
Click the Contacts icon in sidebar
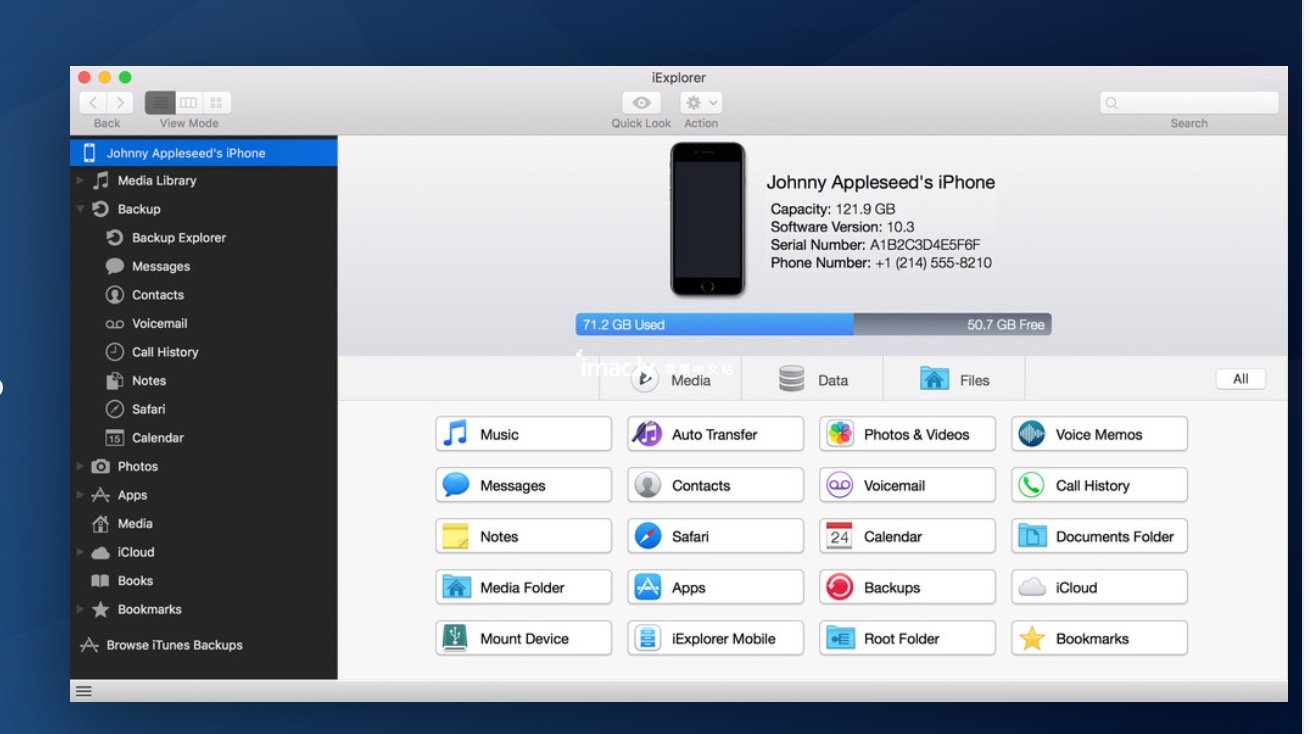click(x=115, y=295)
